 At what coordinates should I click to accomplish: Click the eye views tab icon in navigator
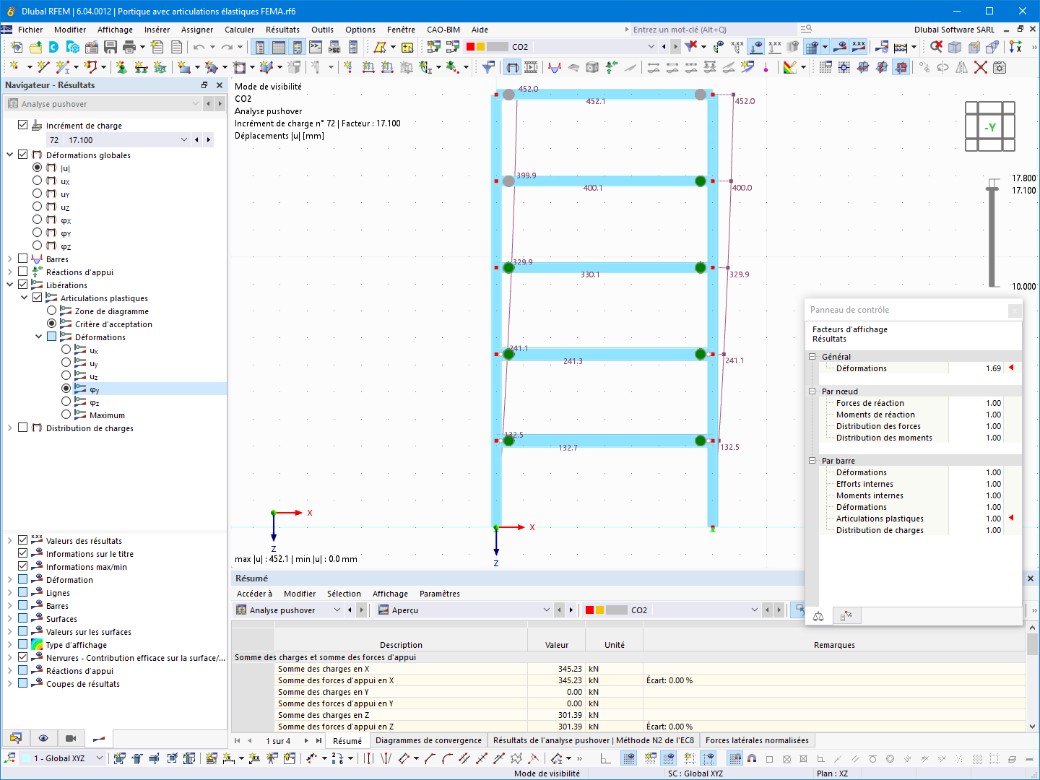[x=43, y=738]
